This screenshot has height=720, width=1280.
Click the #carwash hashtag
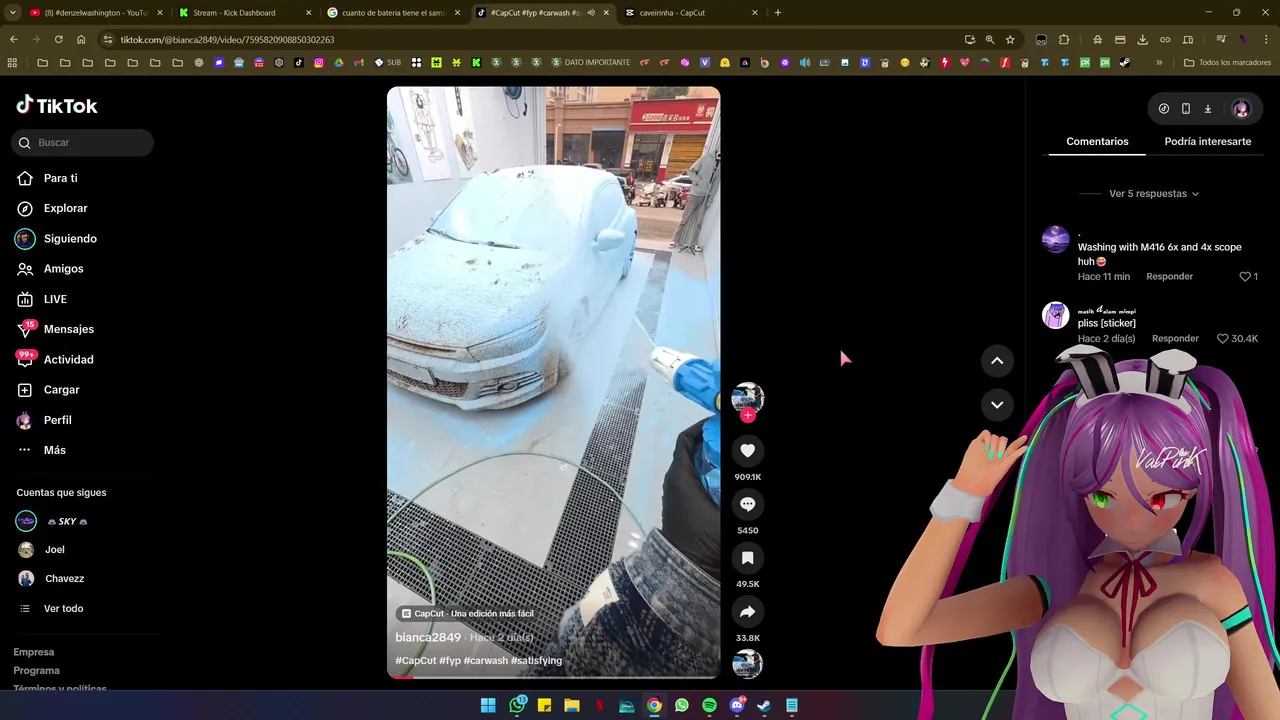tap(485, 661)
